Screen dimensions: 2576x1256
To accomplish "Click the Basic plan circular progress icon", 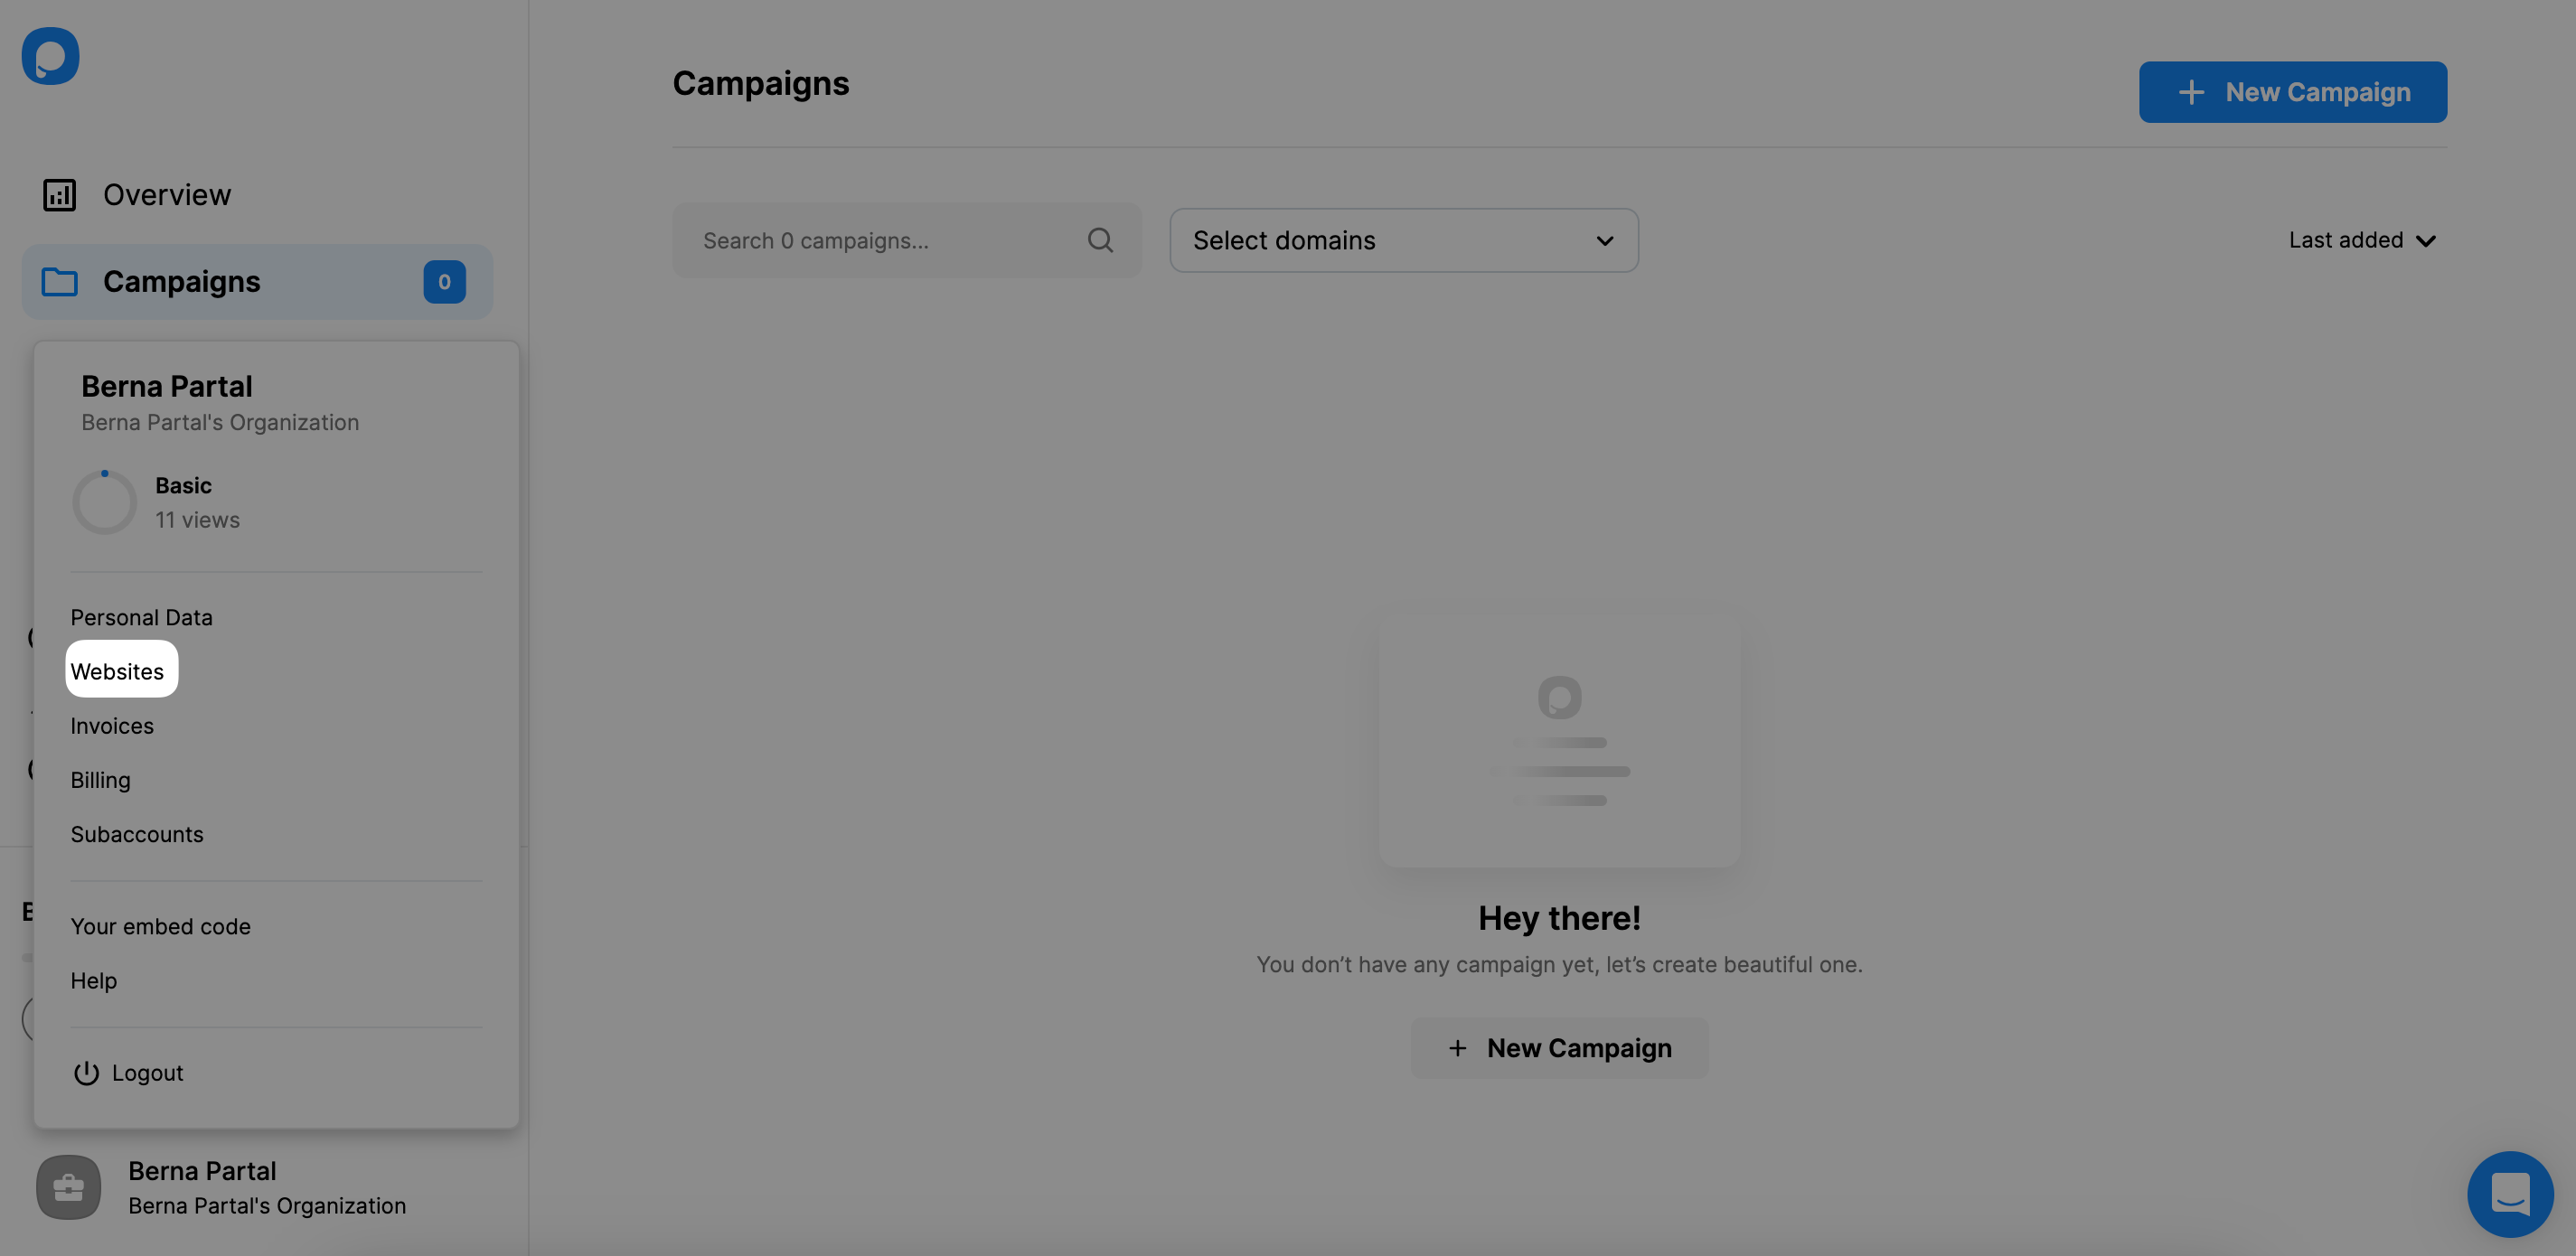I will [x=104, y=501].
